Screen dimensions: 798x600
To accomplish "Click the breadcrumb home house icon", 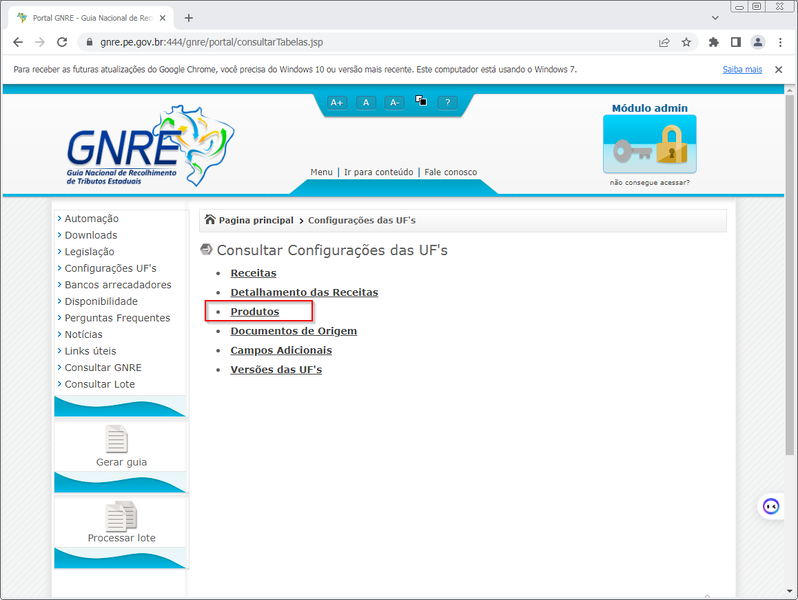I will [x=210, y=219].
